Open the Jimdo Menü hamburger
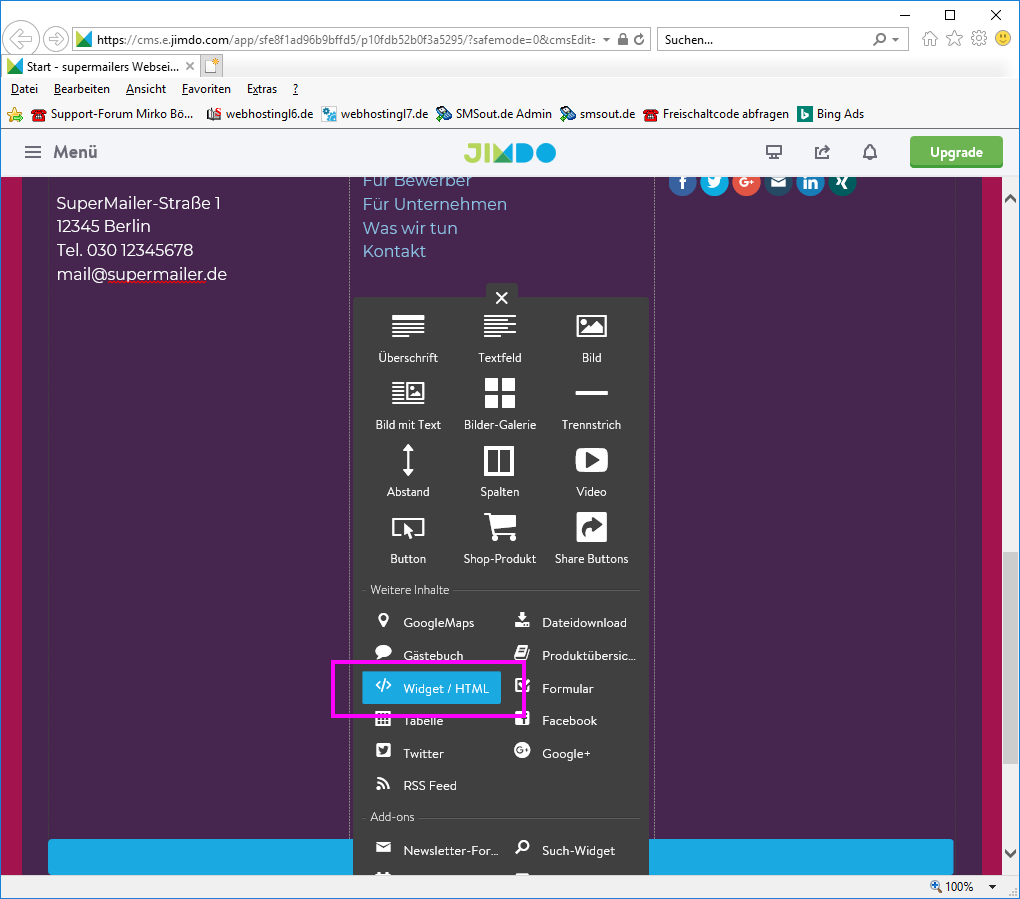 click(x=61, y=152)
